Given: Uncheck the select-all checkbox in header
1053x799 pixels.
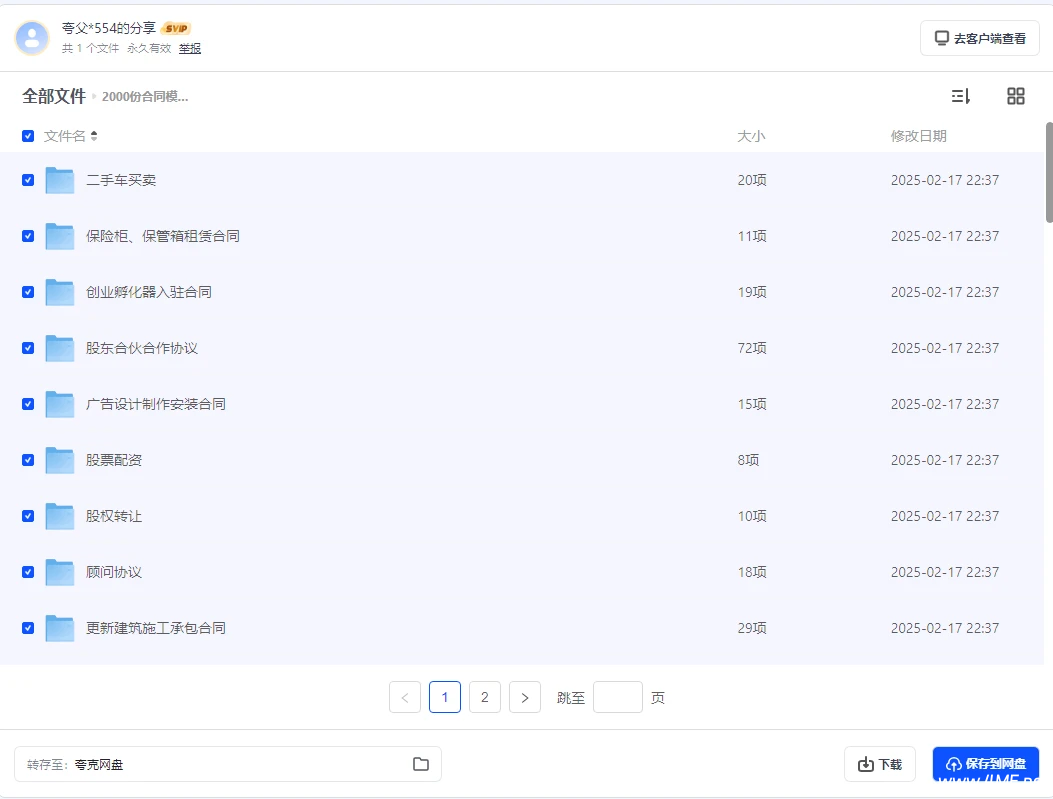Looking at the screenshot, I should click(28, 136).
